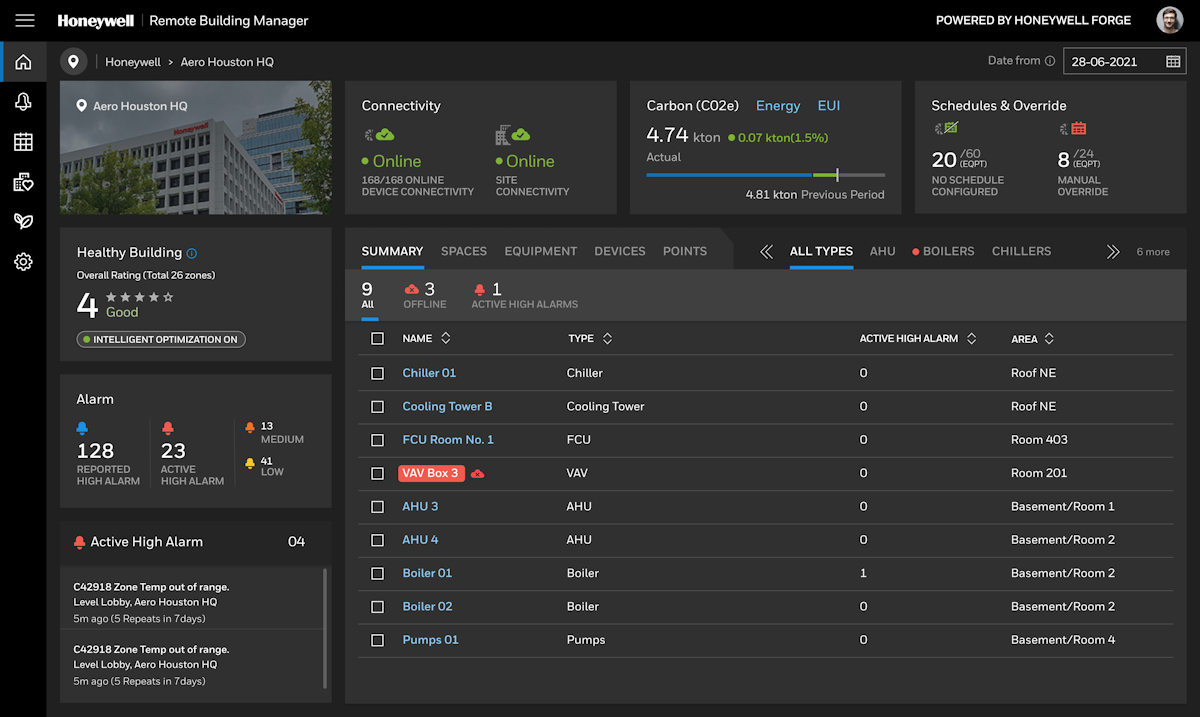Open Boiler 02 link
The height and width of the screenshot is (717, 1200).
[x=427, y=607]
